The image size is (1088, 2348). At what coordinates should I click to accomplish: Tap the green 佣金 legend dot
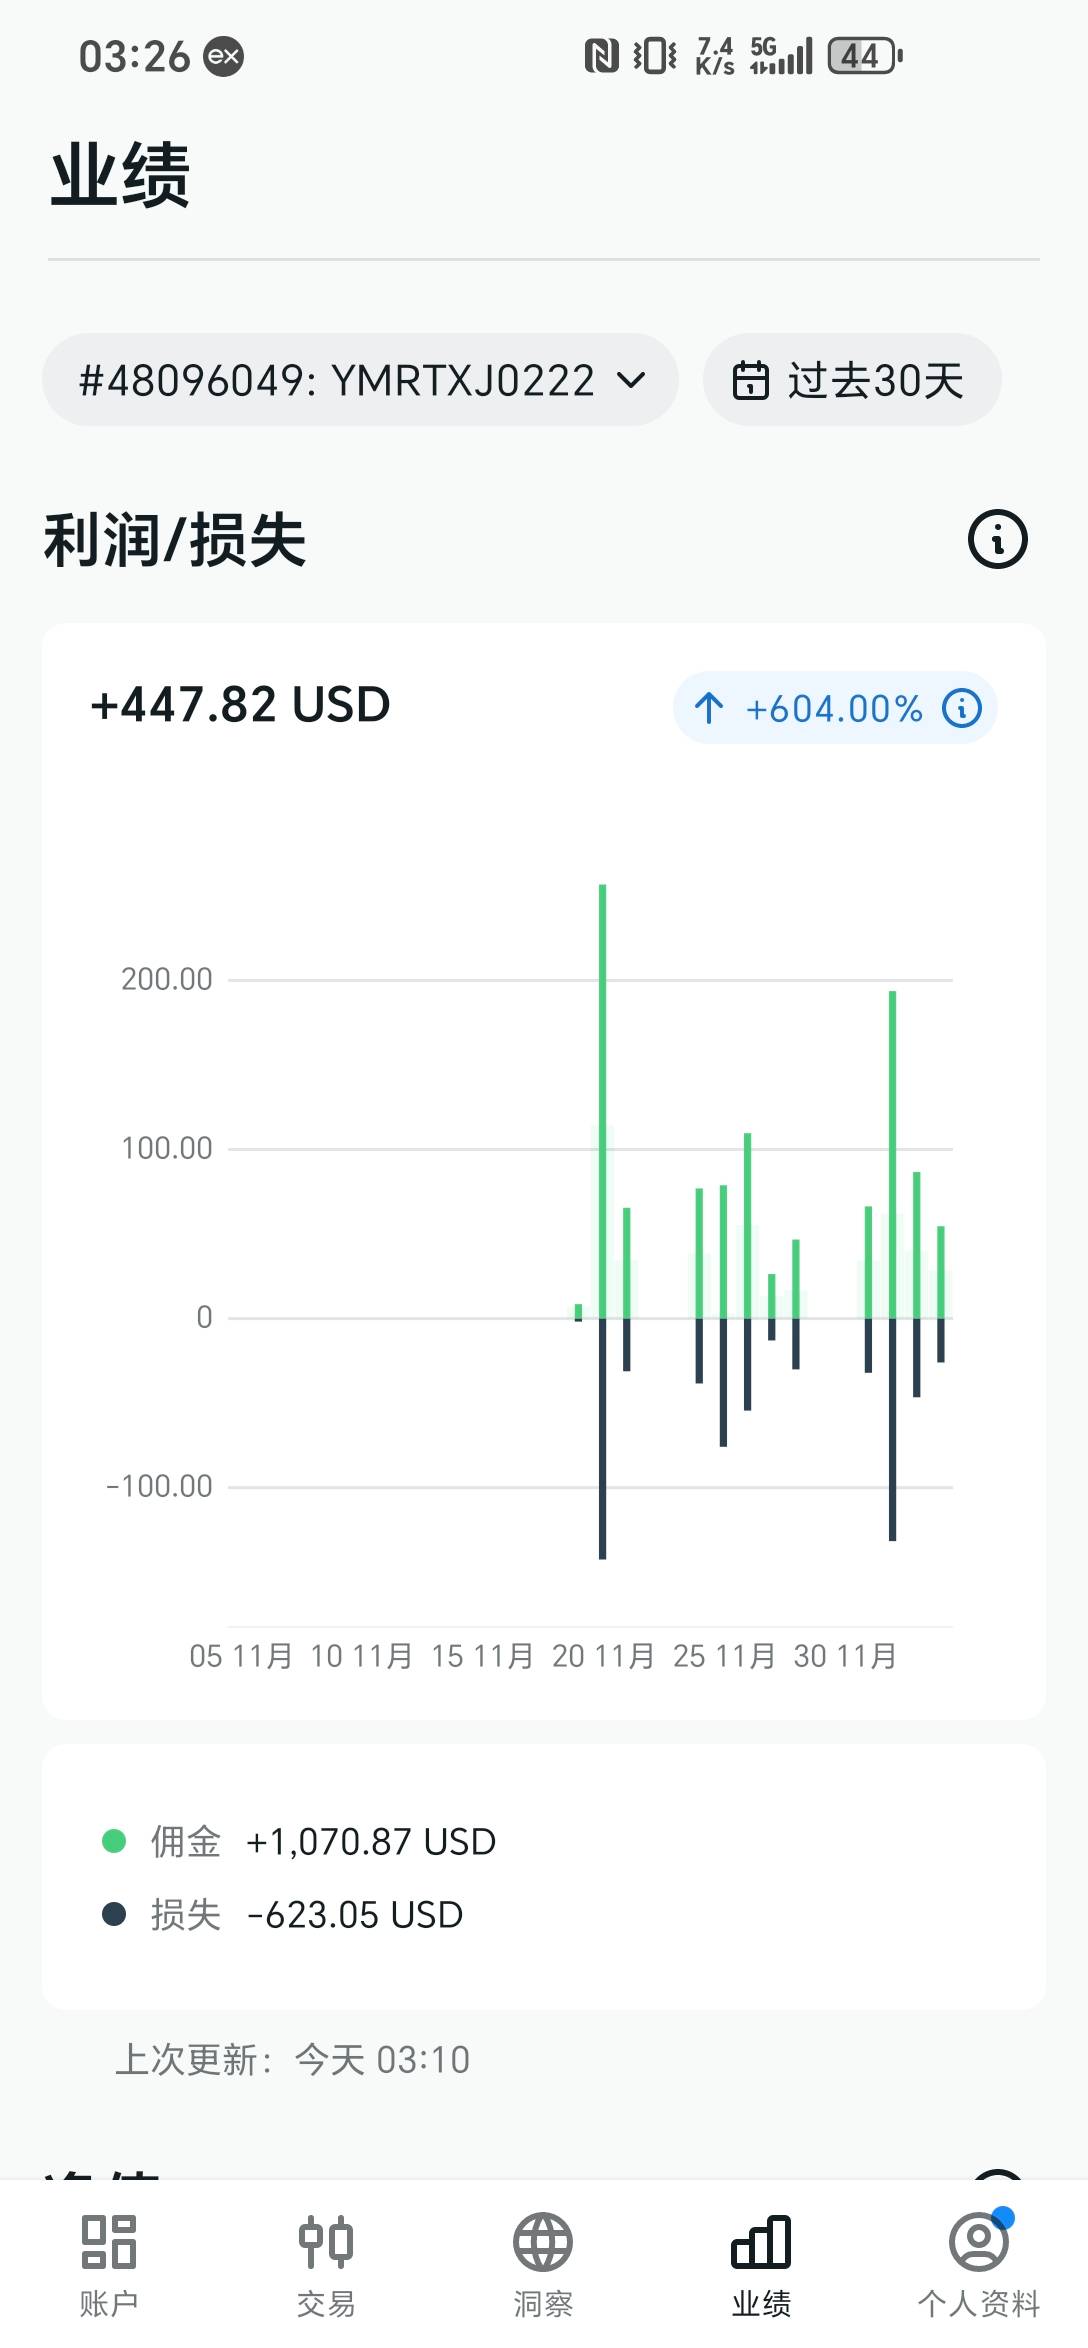tap(114, 1840)
